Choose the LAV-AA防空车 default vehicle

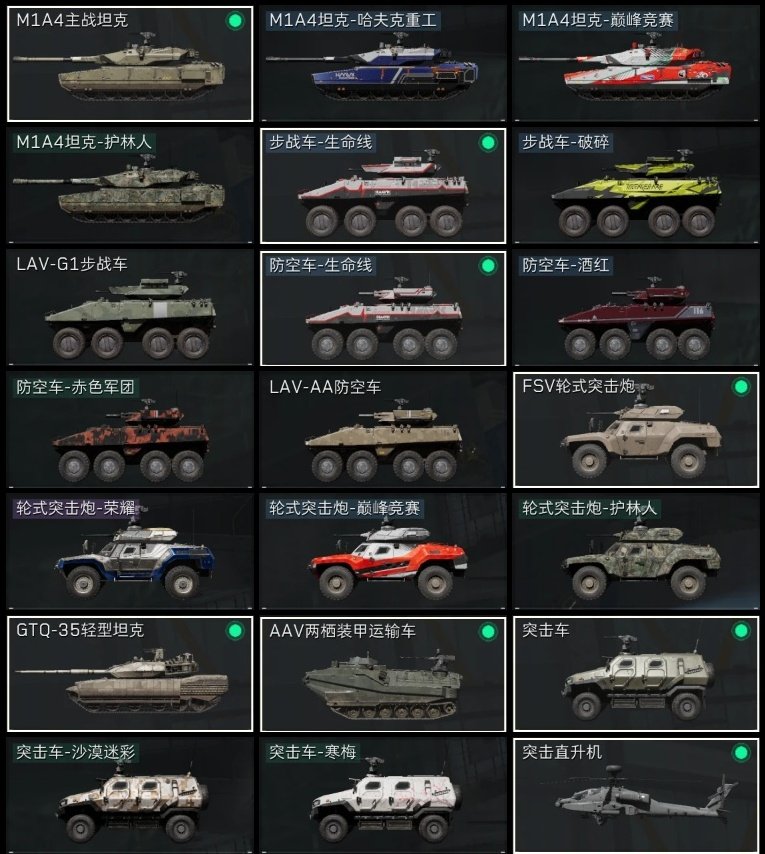point(383,430)
